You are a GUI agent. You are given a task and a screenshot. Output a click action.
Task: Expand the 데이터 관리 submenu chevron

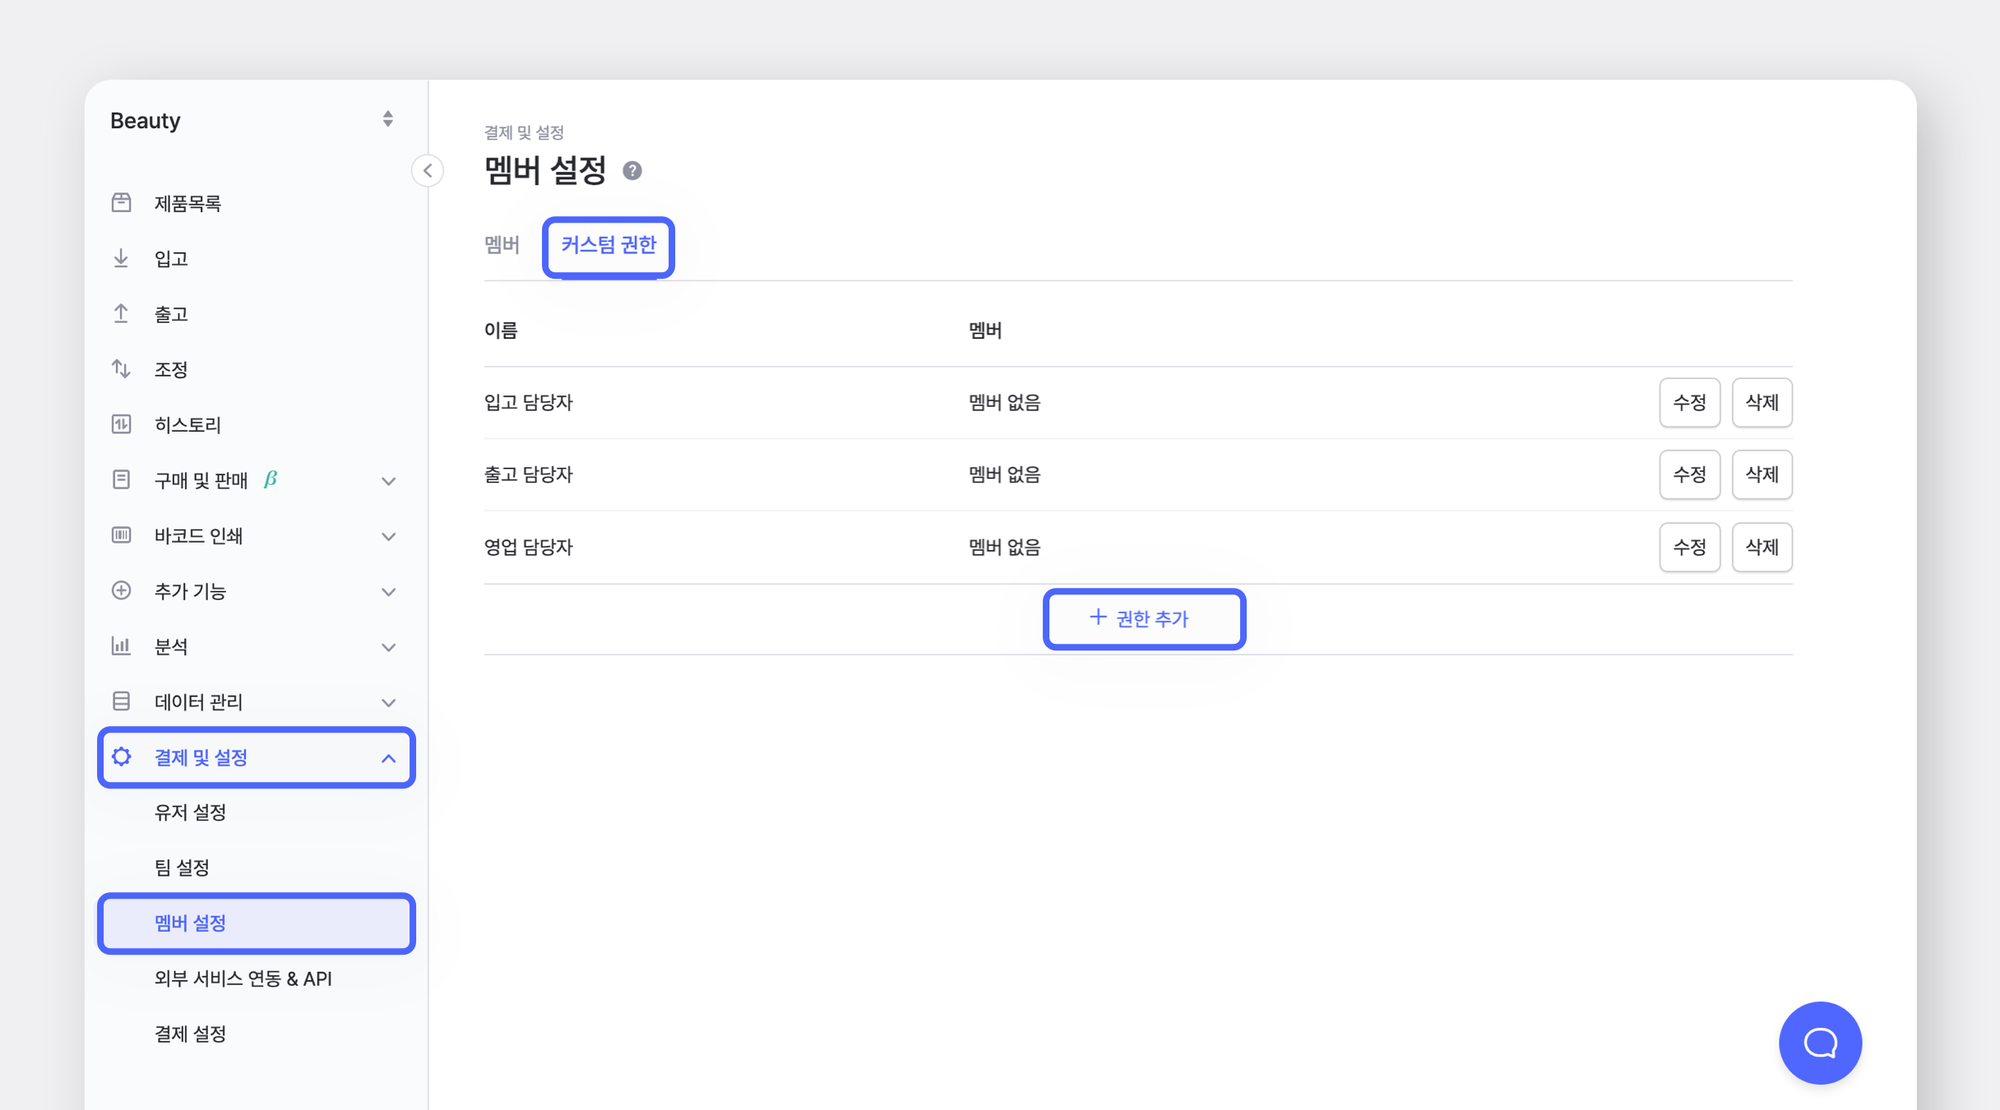389,702
